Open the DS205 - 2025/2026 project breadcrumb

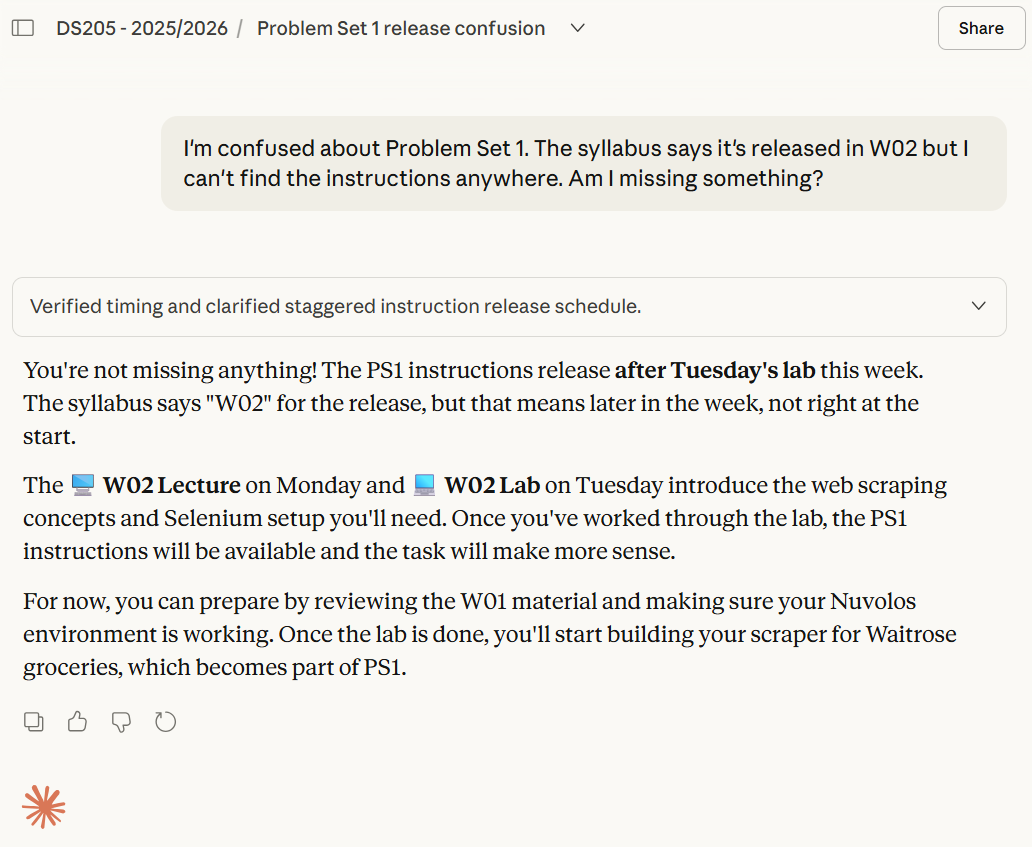pyautogui.click(x=142, y=28)
